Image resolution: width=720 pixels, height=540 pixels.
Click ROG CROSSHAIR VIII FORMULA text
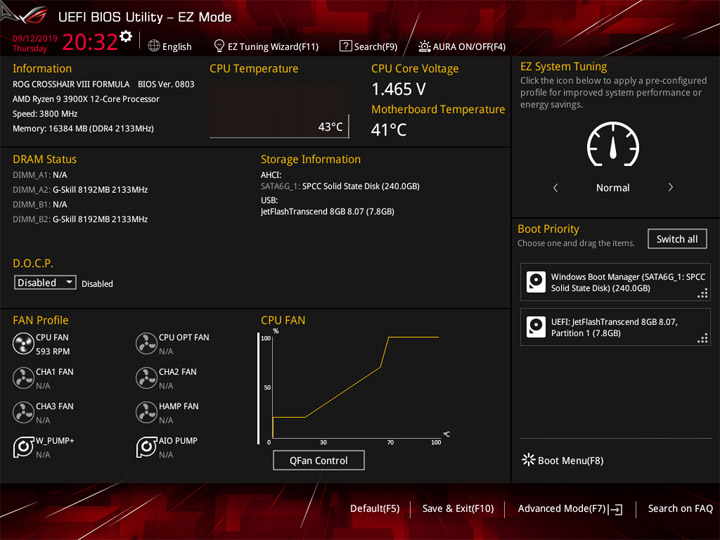71,84
